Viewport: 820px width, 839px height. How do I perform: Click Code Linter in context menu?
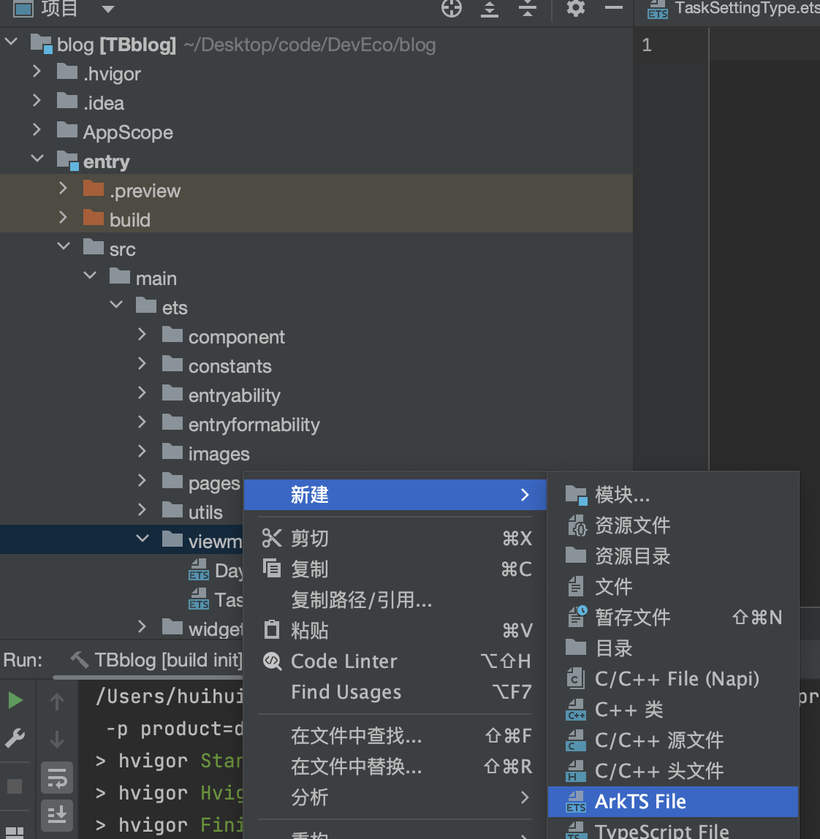343,661
